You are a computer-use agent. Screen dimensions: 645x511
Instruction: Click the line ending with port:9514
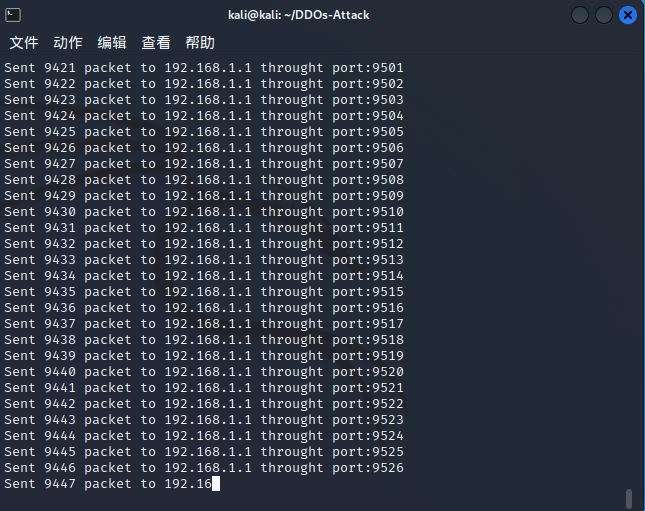[204, 276]
